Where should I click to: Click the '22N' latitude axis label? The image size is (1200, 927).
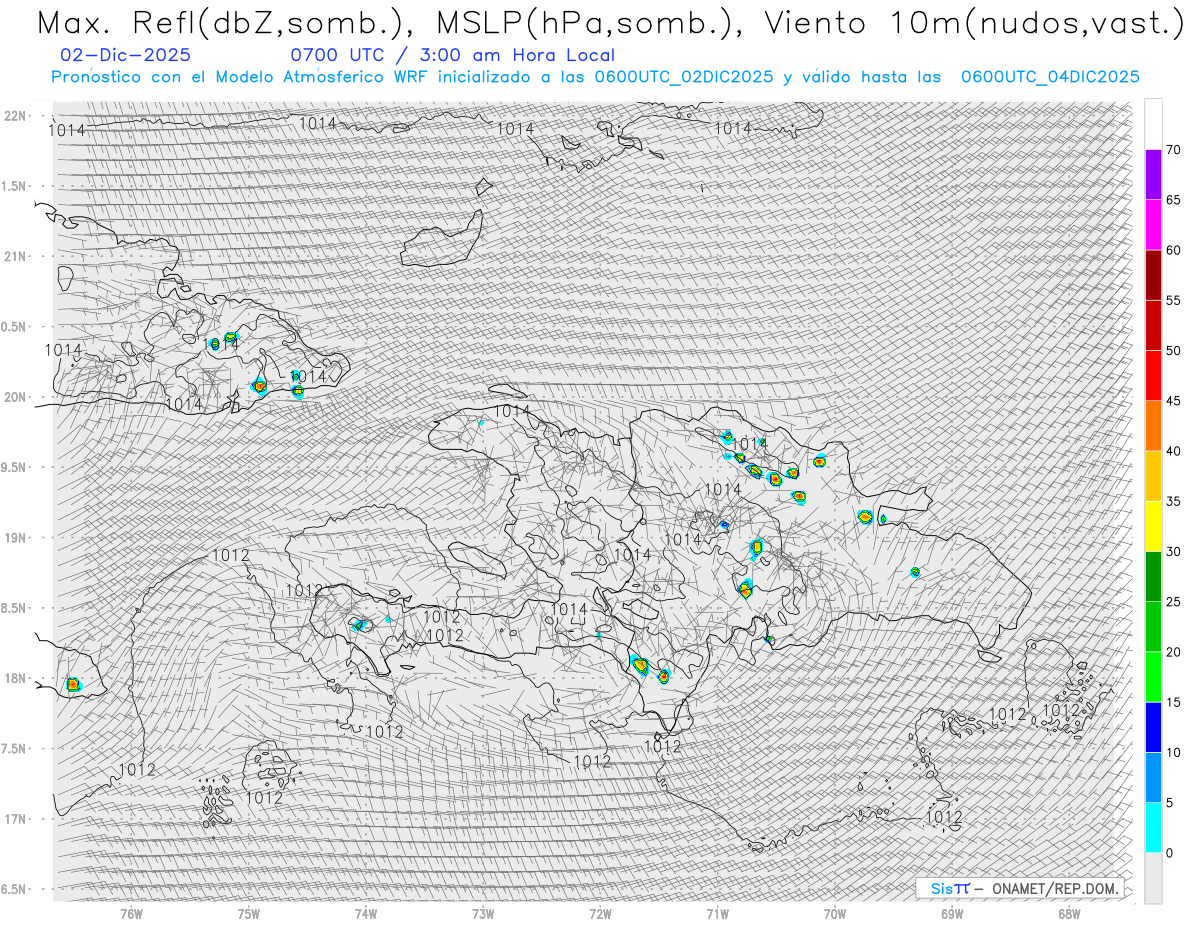tap(14, 115)
